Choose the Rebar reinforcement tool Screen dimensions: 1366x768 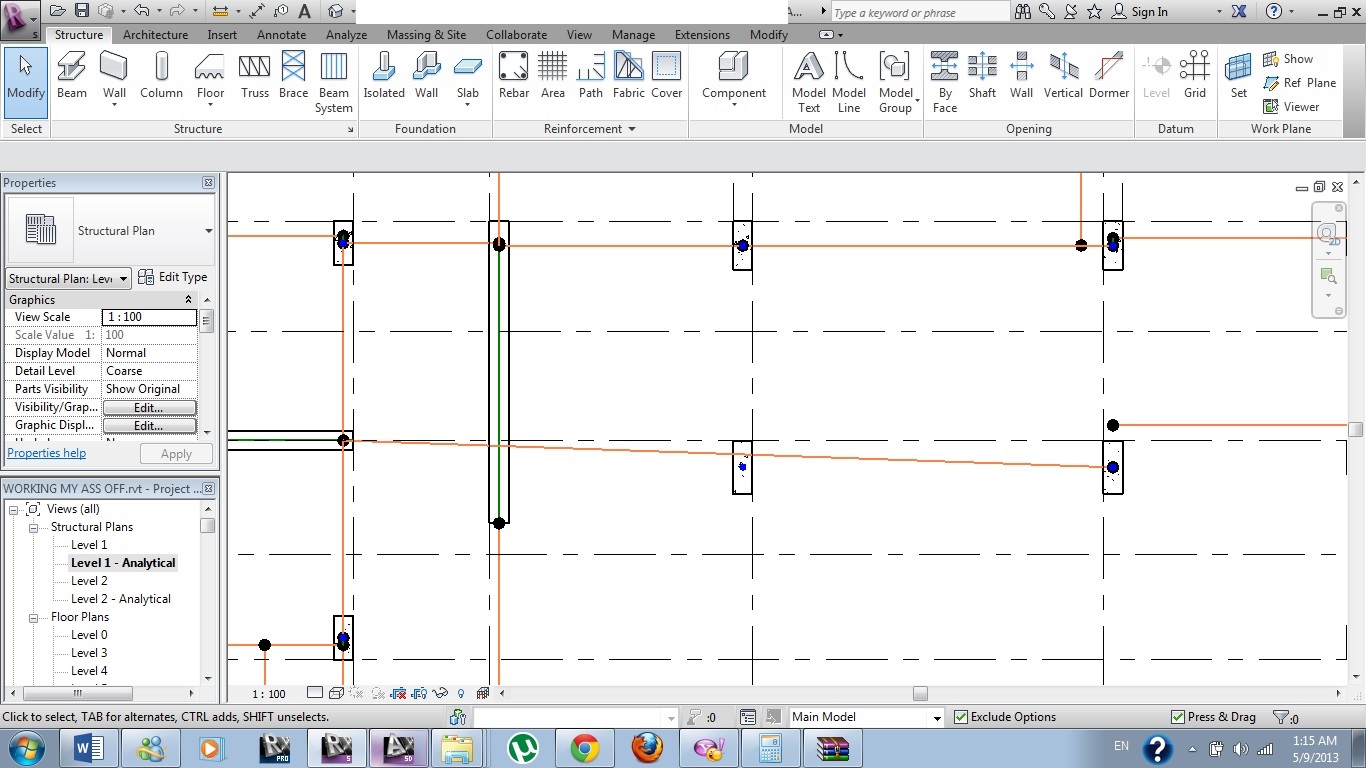[513, 77]
